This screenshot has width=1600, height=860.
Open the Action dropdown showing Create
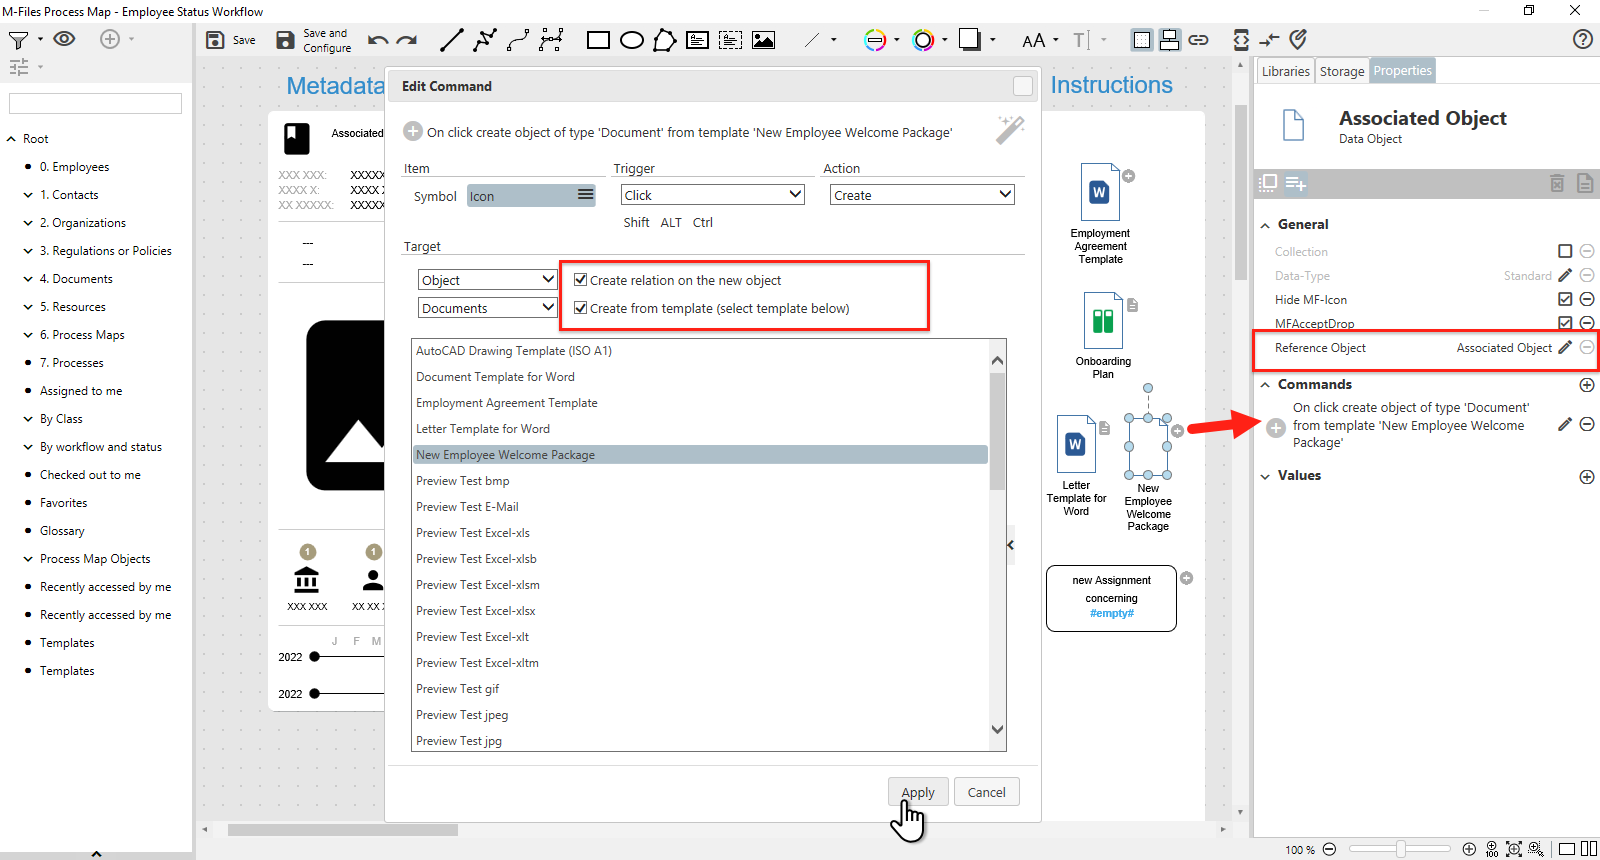(x=921, y=195)
